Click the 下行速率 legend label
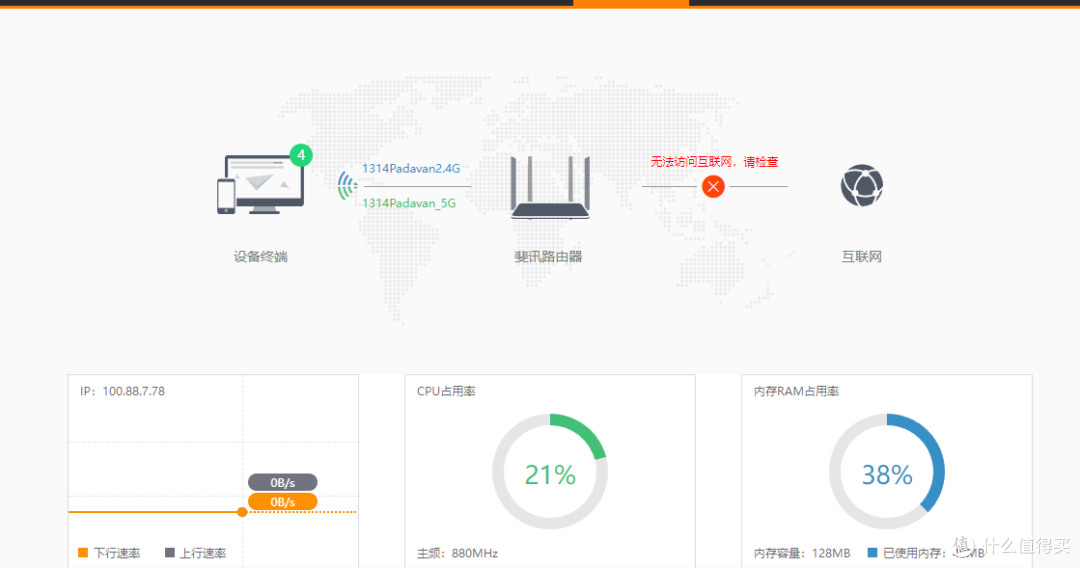Viewport: 1080px width, 568px height. coord(117,553)
